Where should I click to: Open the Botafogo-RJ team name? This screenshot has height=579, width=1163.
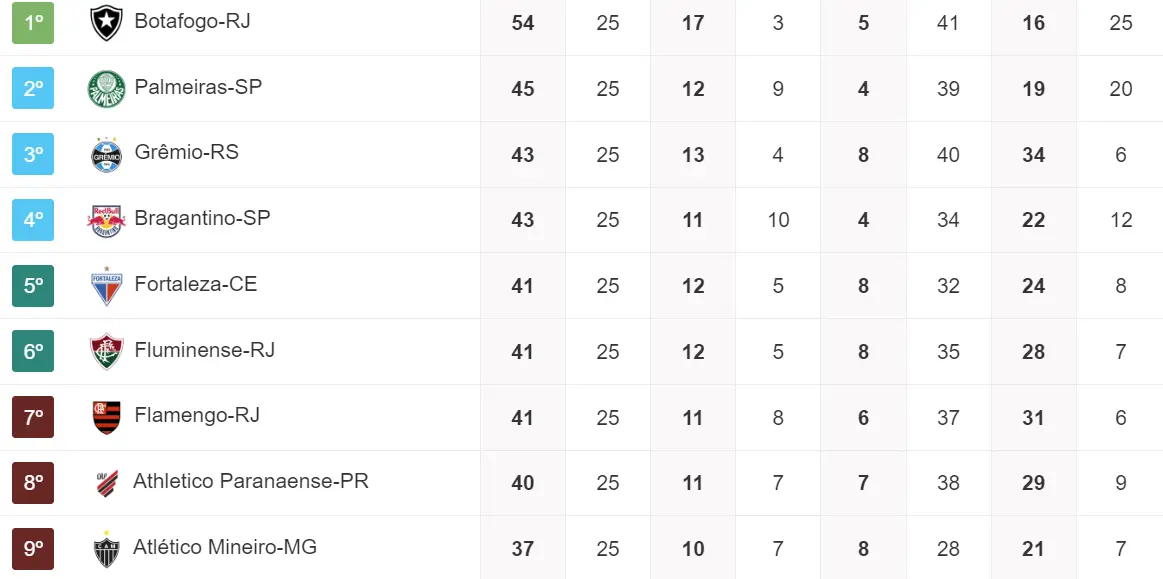(192, 22)
